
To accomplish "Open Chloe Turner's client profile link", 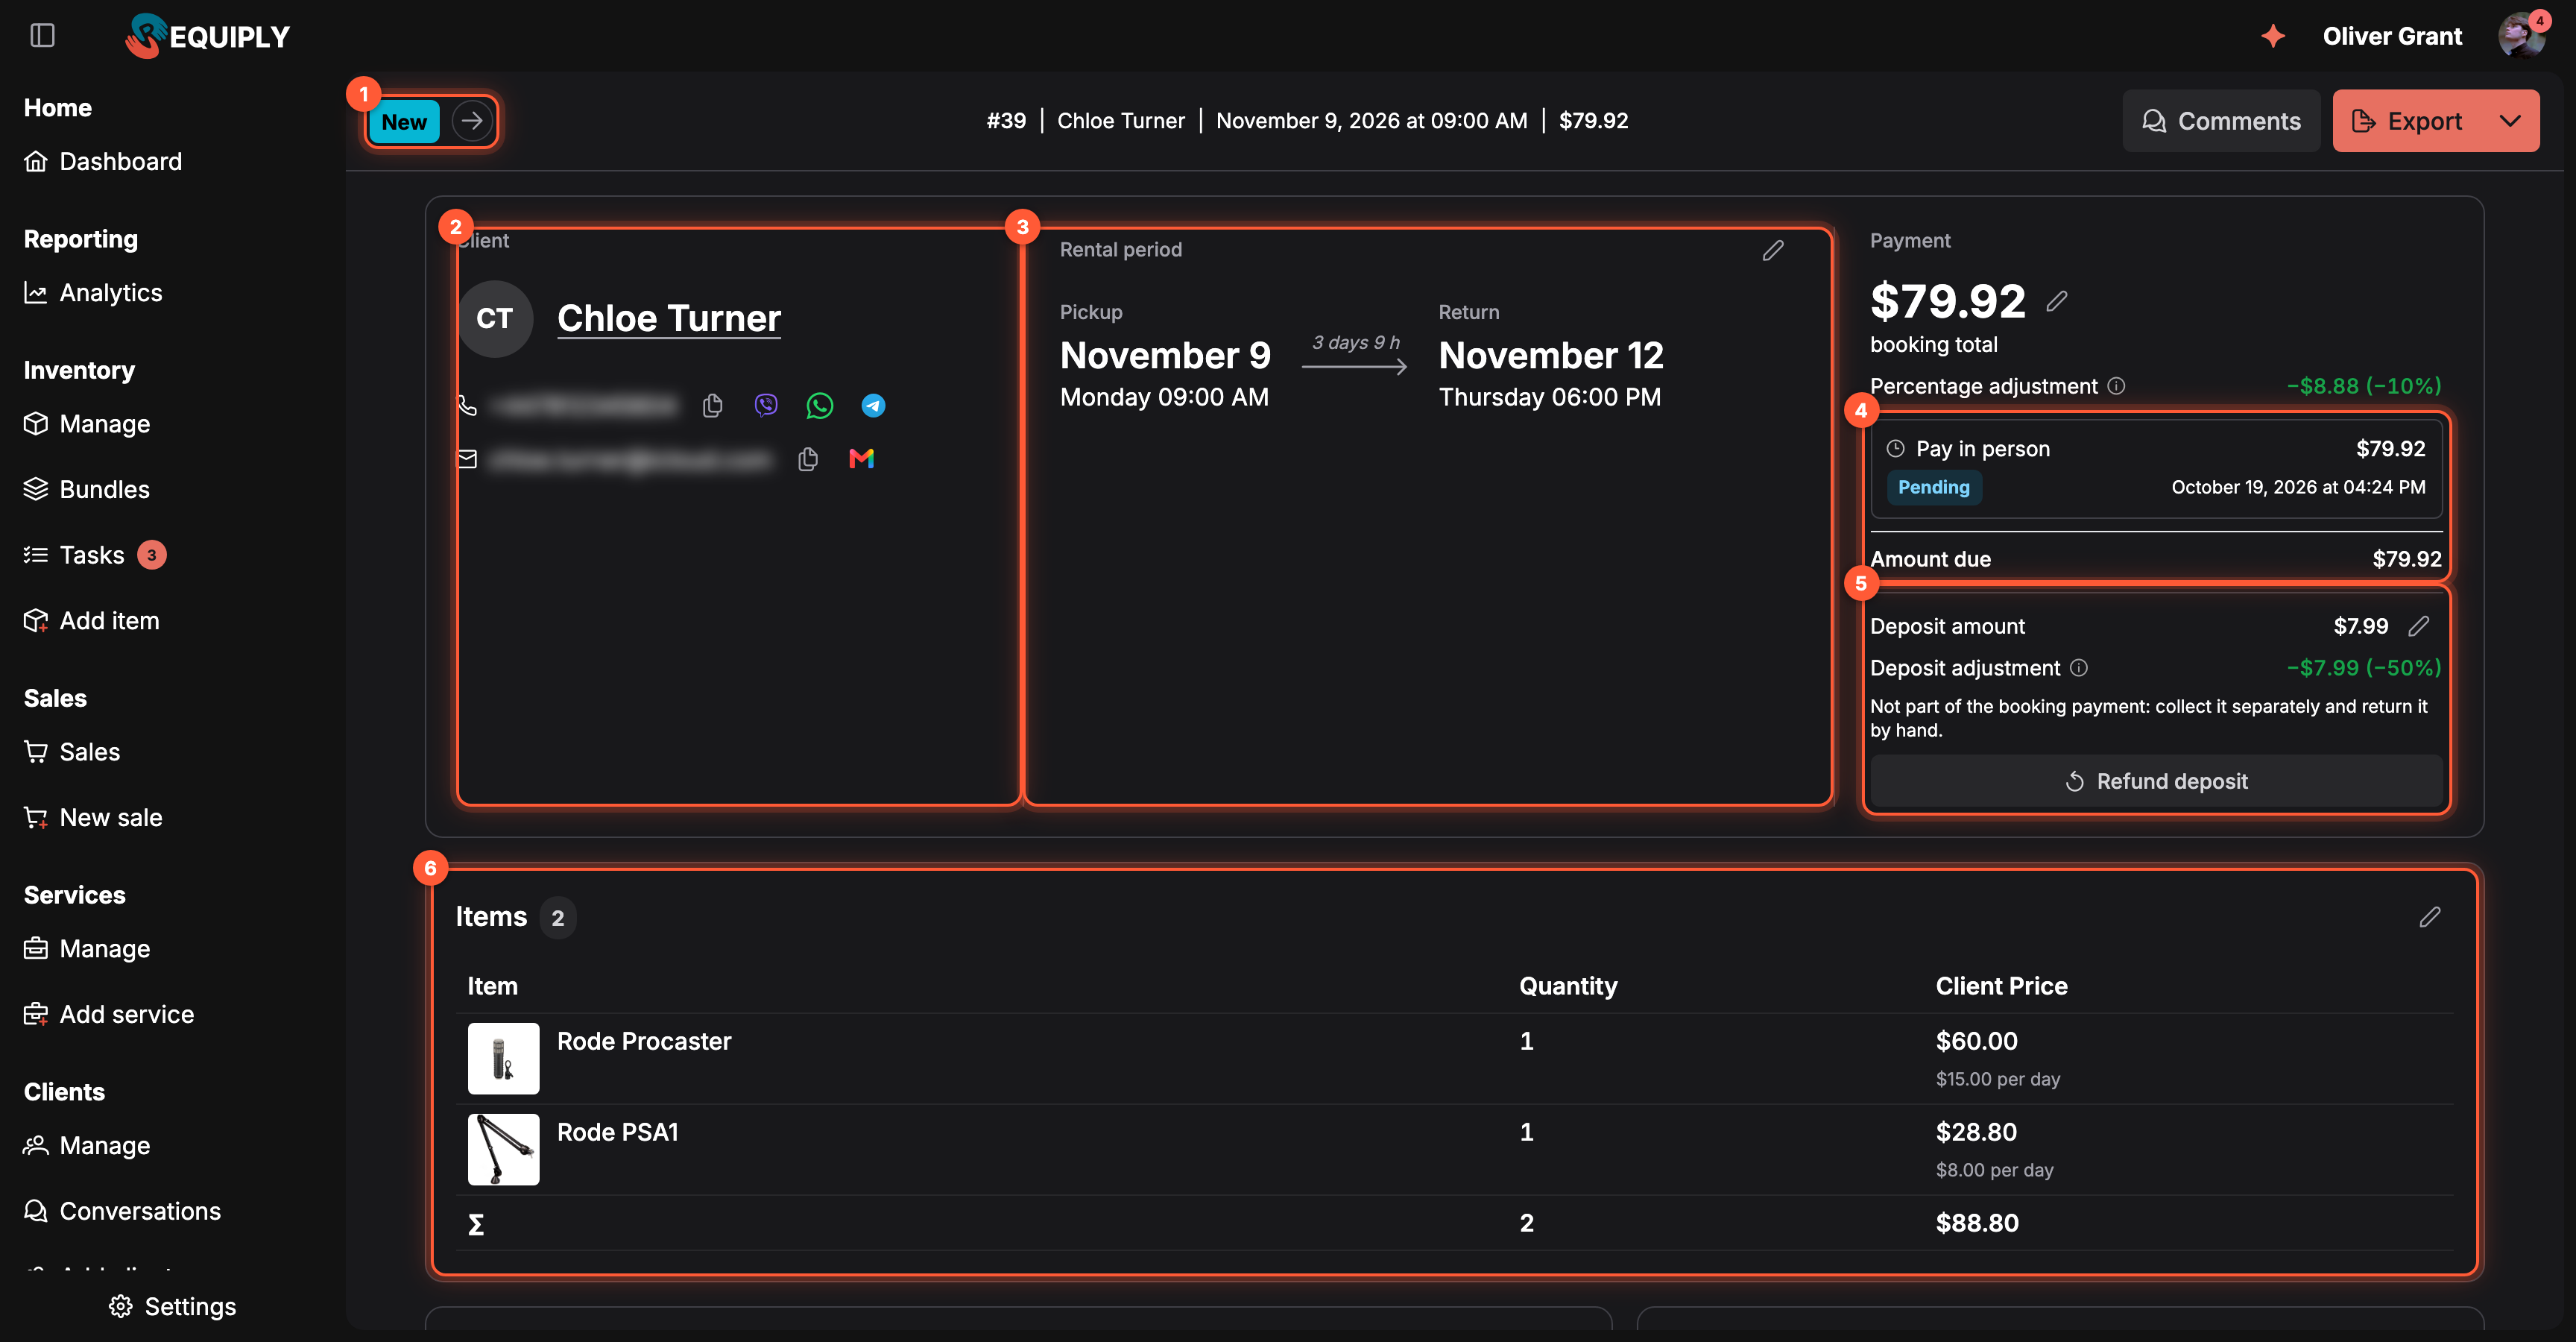I will (668, 318).
